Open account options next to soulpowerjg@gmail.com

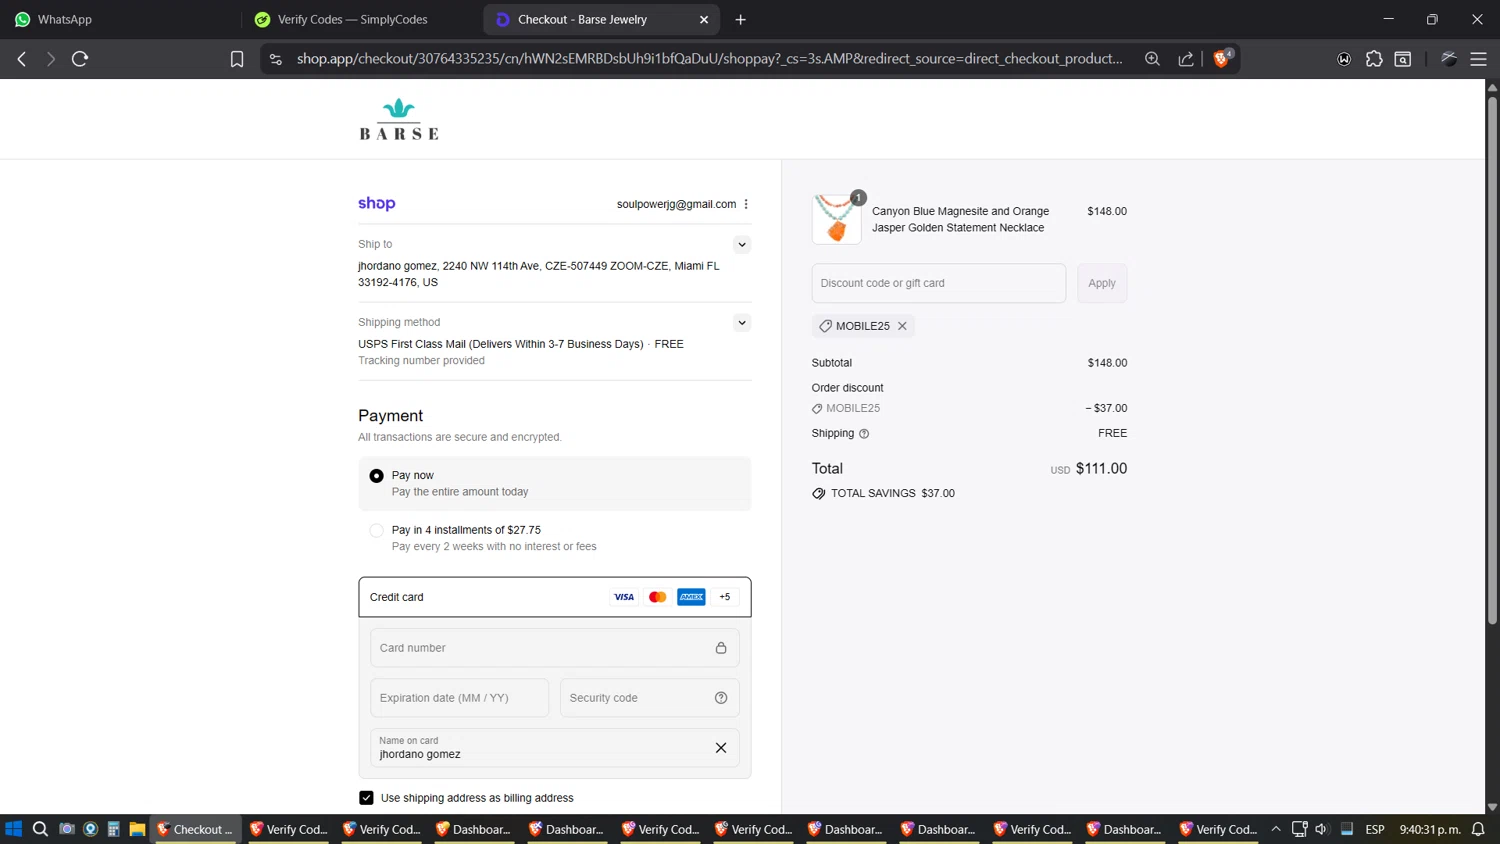(x=746, y=204)
